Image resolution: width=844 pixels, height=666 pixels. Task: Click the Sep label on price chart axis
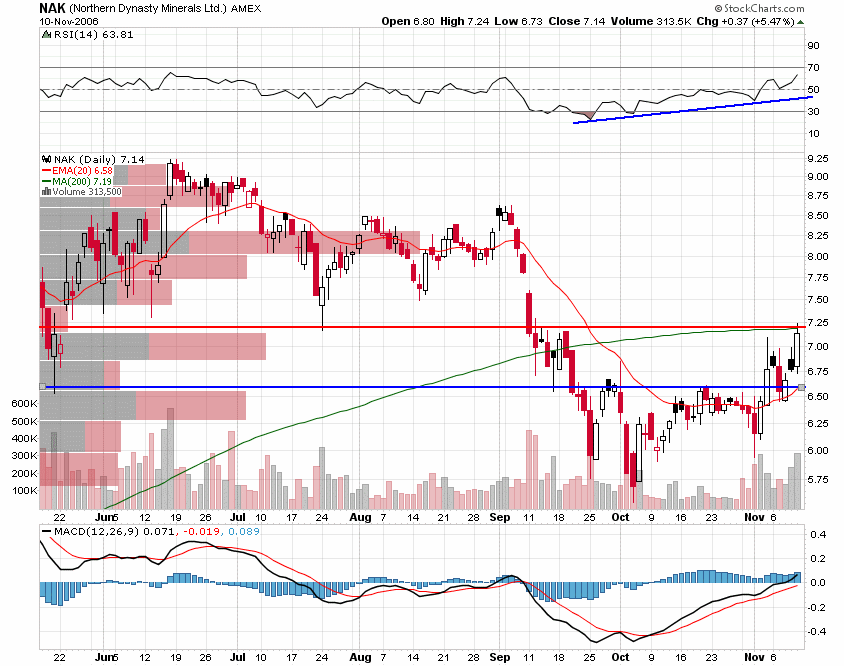click(x=500, y=517)
